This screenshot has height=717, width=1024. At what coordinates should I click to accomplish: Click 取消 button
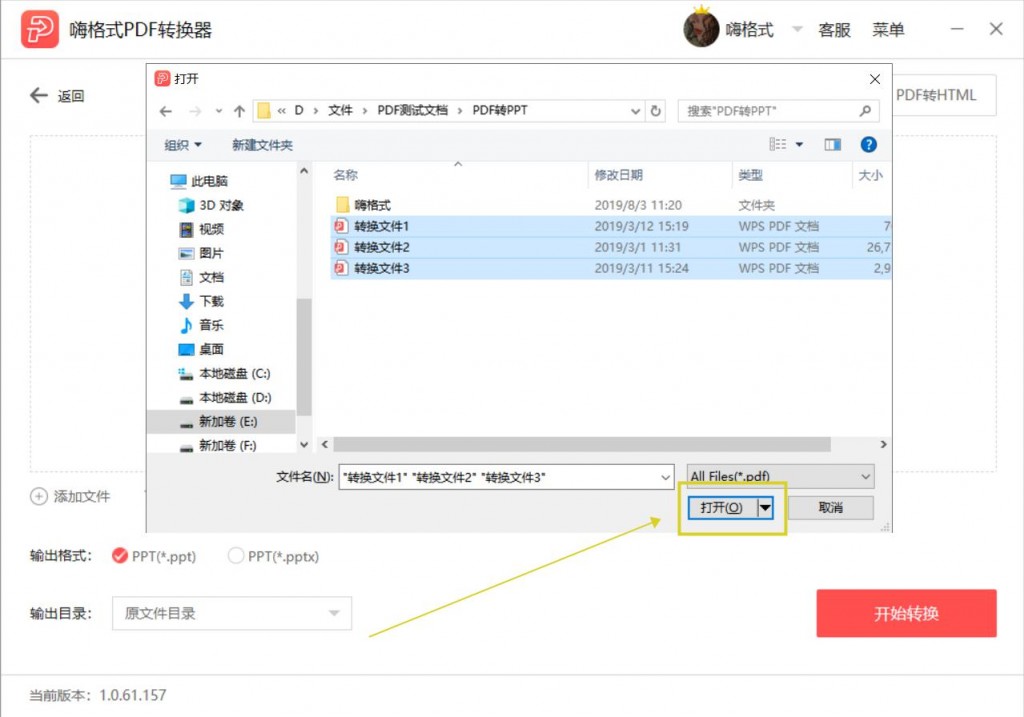click(x=831, y=507)
